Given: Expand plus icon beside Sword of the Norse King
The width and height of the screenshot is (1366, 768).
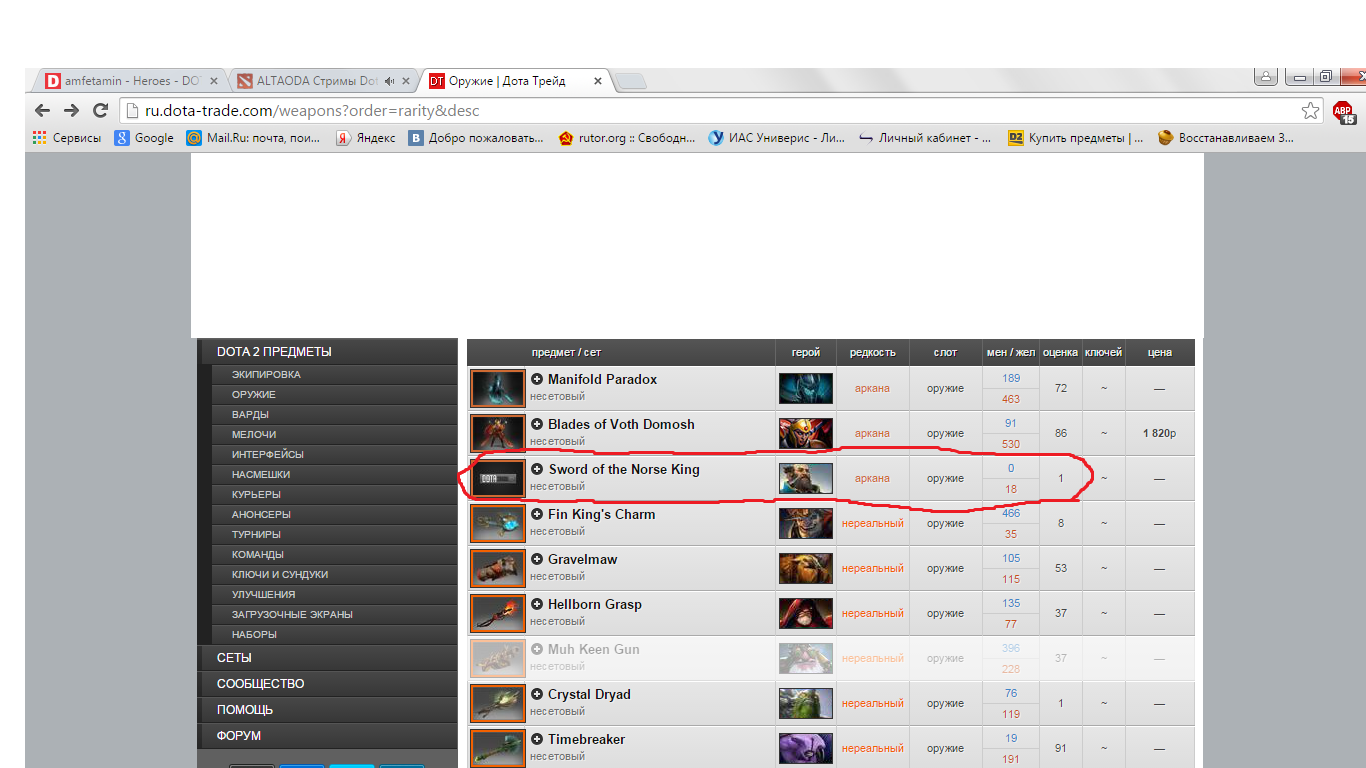Looking at the screenshot, I should tap(537, 469).
